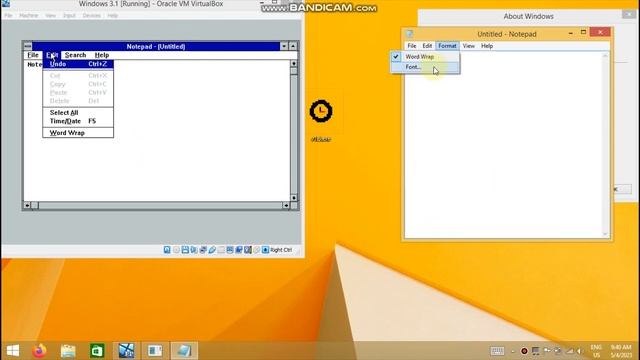Open File menu in Windows 3.1 Notepad
Screen dimensions: 640x360
(33, 55)
